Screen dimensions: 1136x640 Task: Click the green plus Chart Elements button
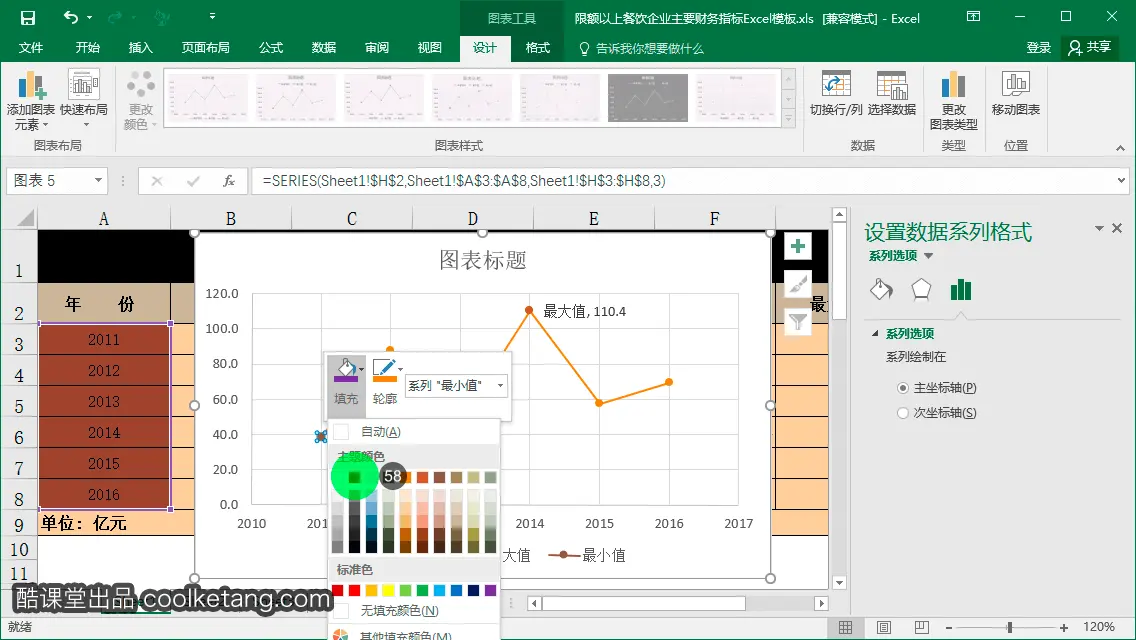tap(798, 246)
